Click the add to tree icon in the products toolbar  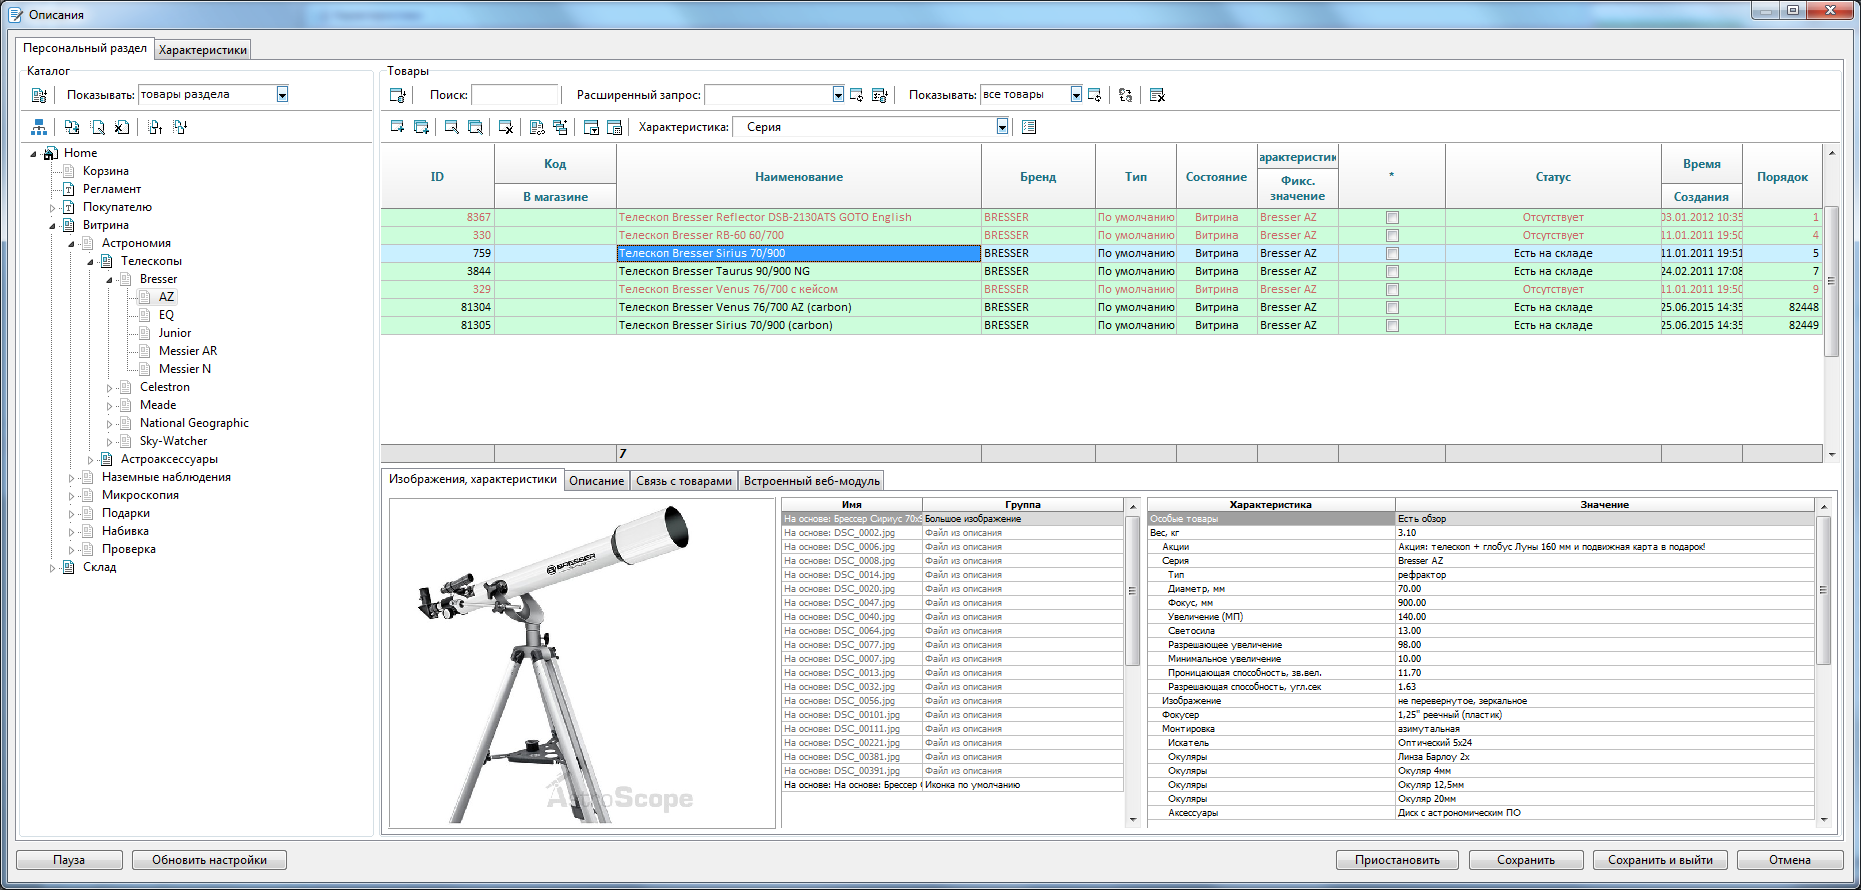560,127
